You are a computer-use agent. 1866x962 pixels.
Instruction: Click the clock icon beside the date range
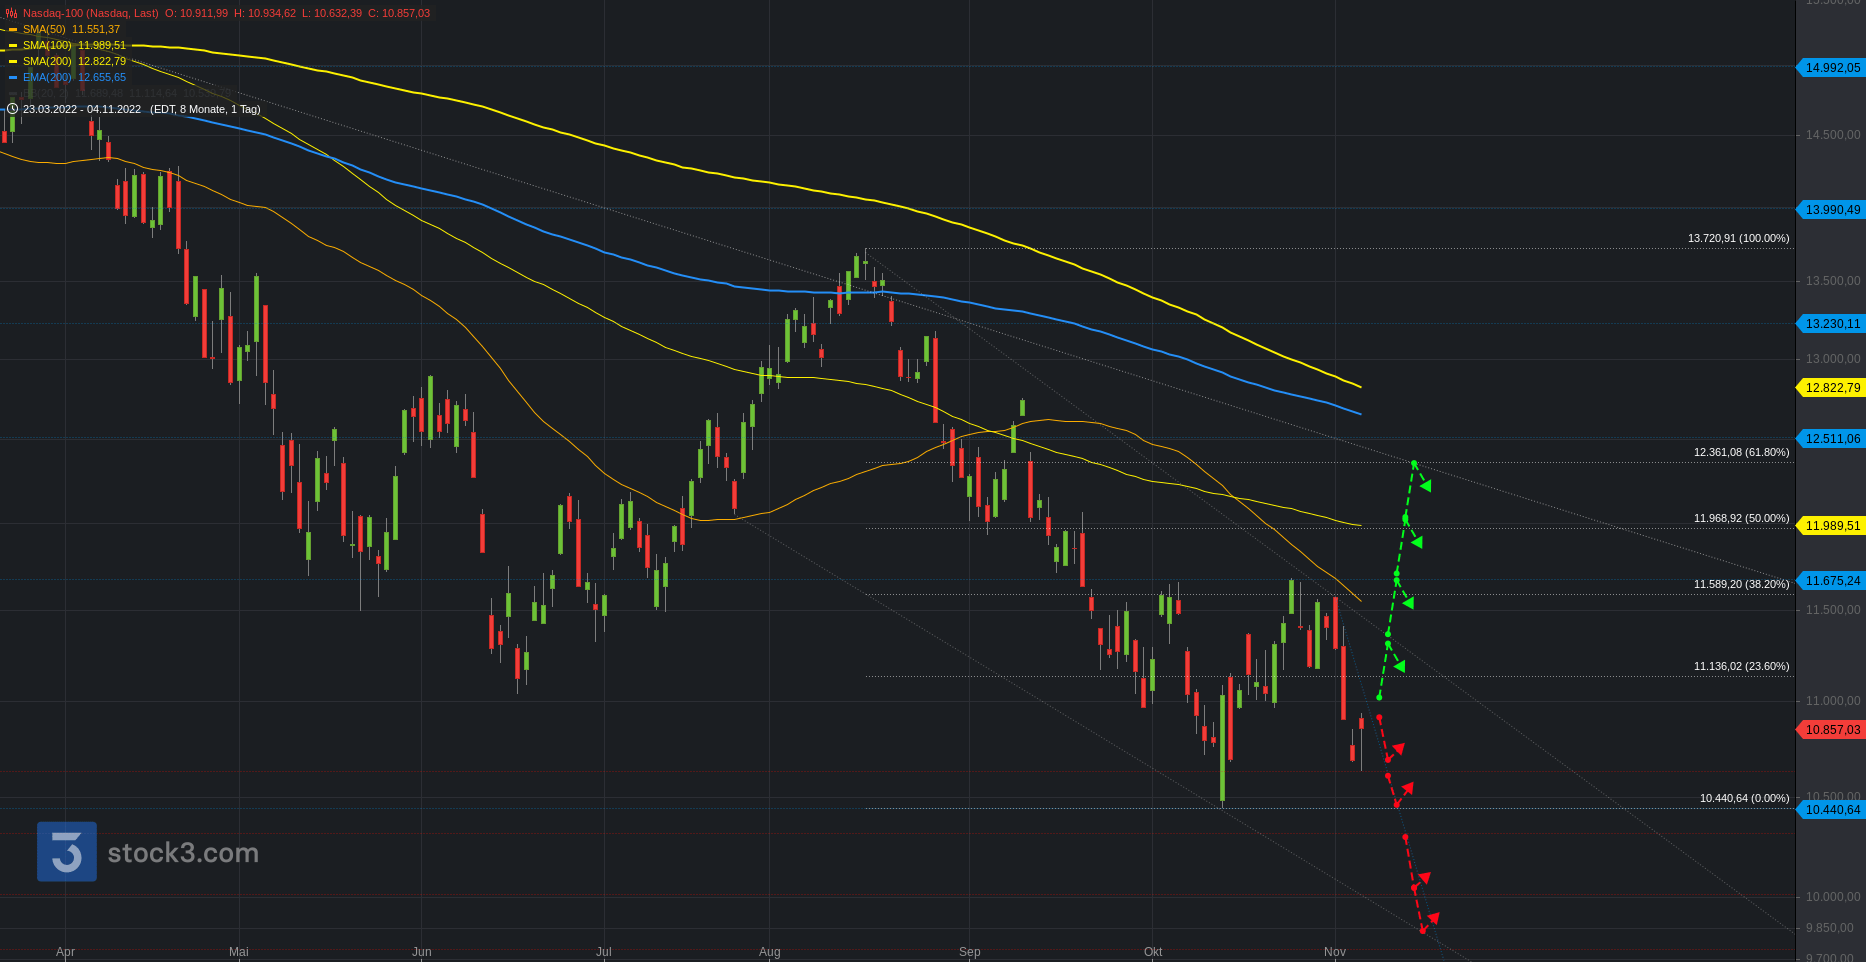12,109
